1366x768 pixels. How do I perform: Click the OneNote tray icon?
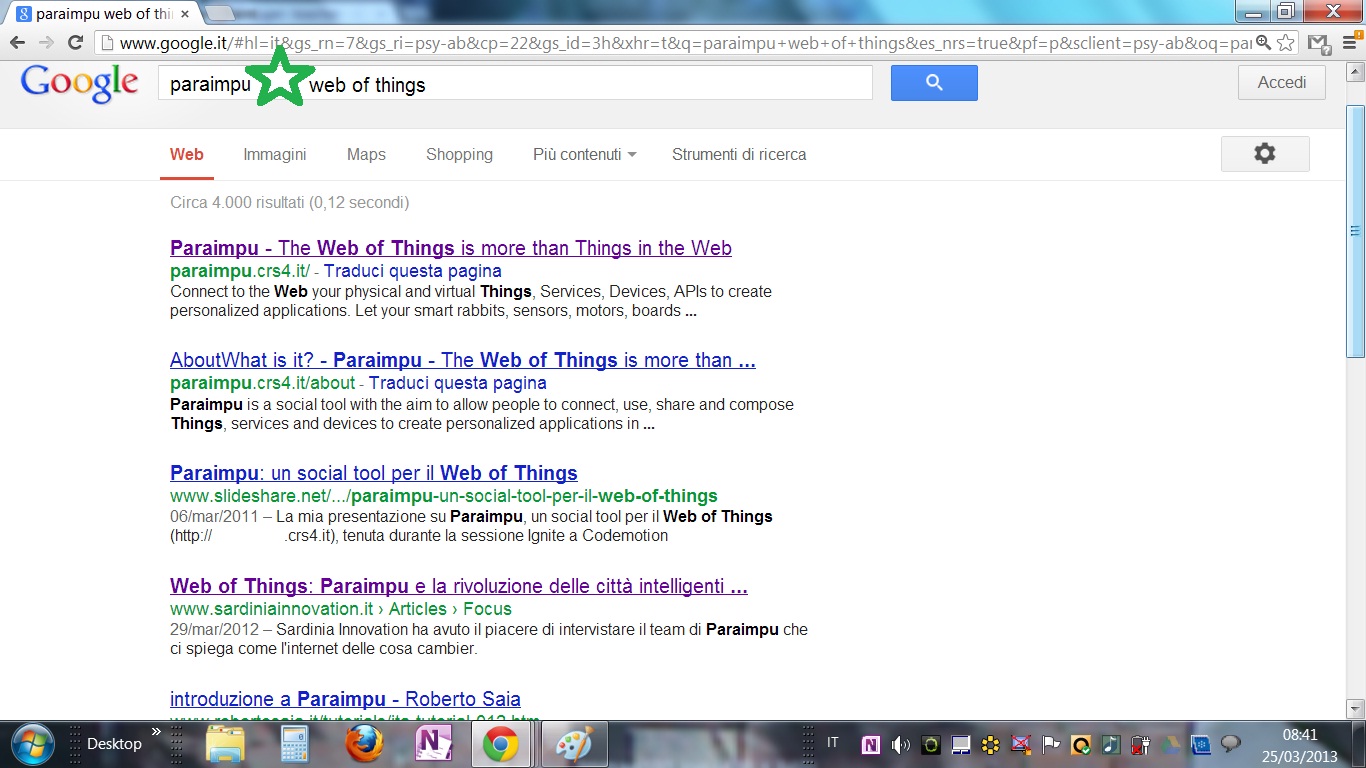point(871,744)
